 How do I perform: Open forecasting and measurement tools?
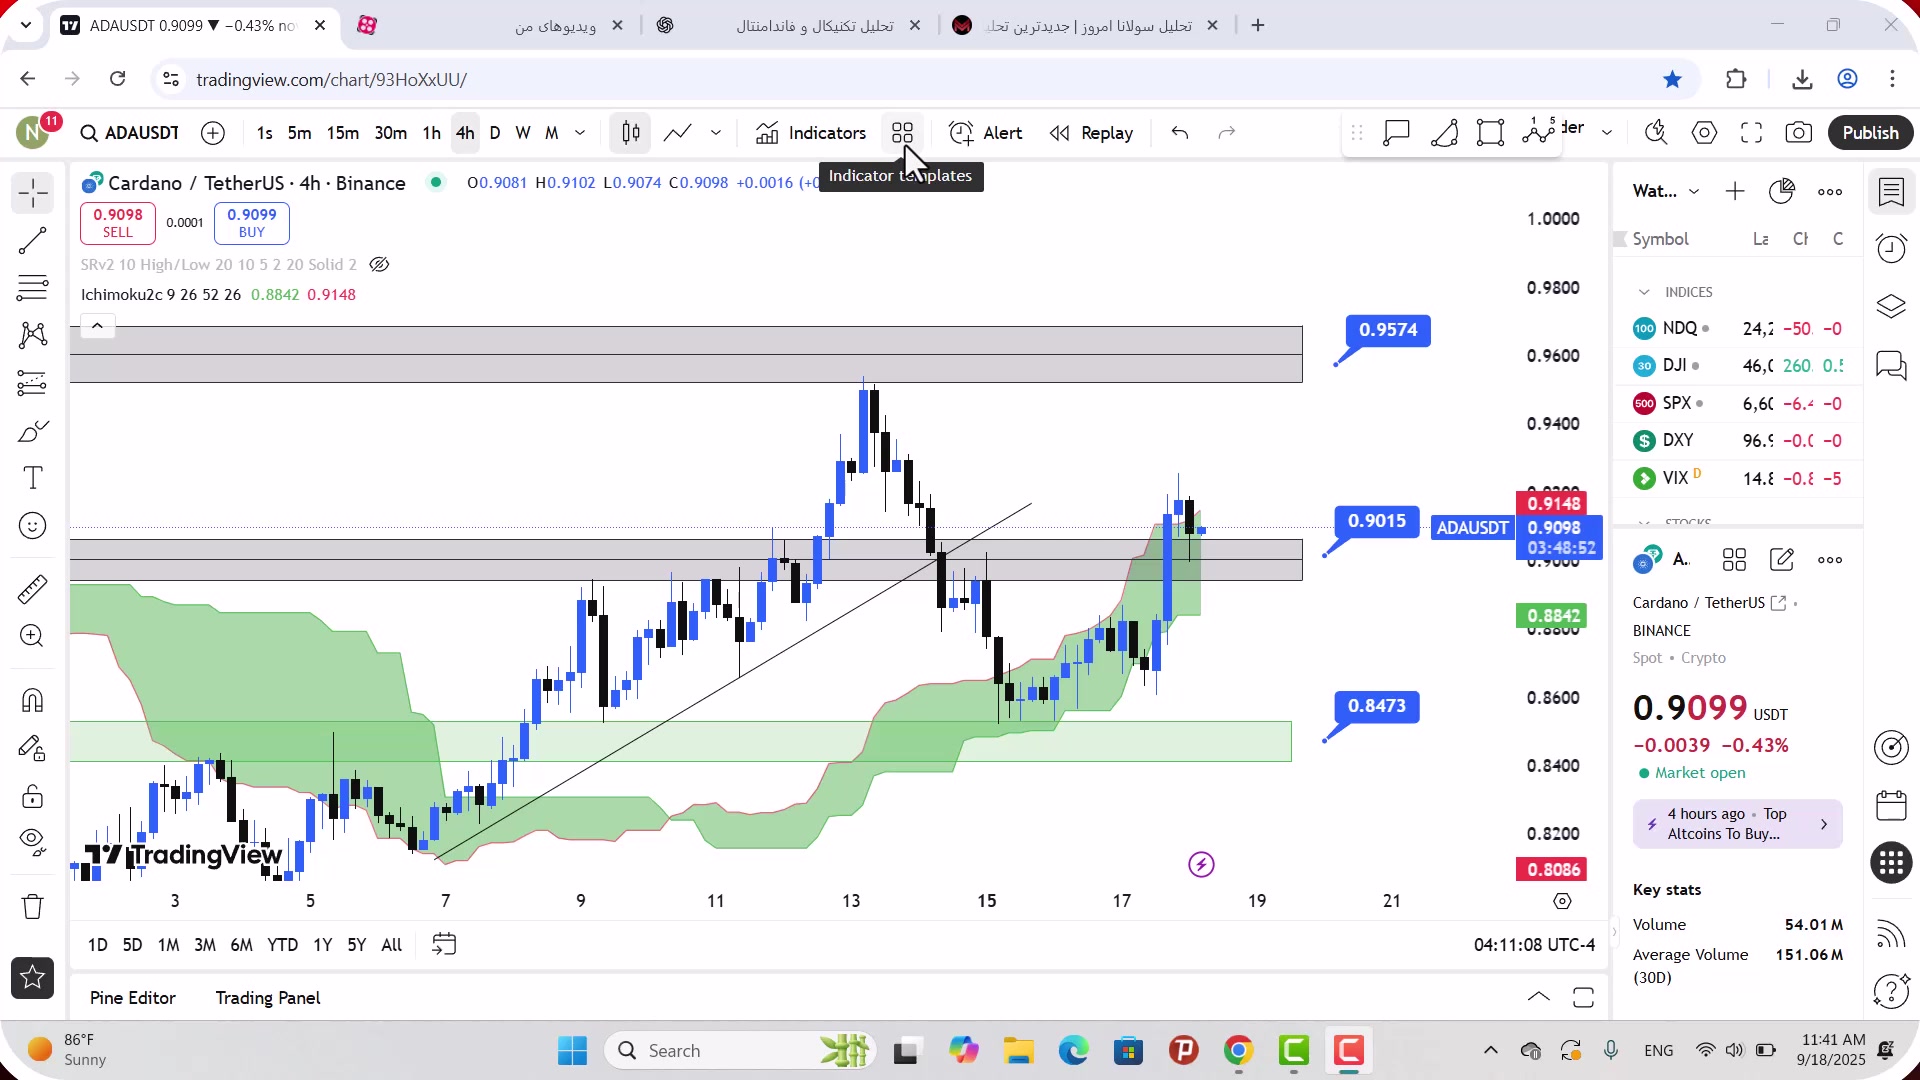pyautogui.click(x=33, y=383)
